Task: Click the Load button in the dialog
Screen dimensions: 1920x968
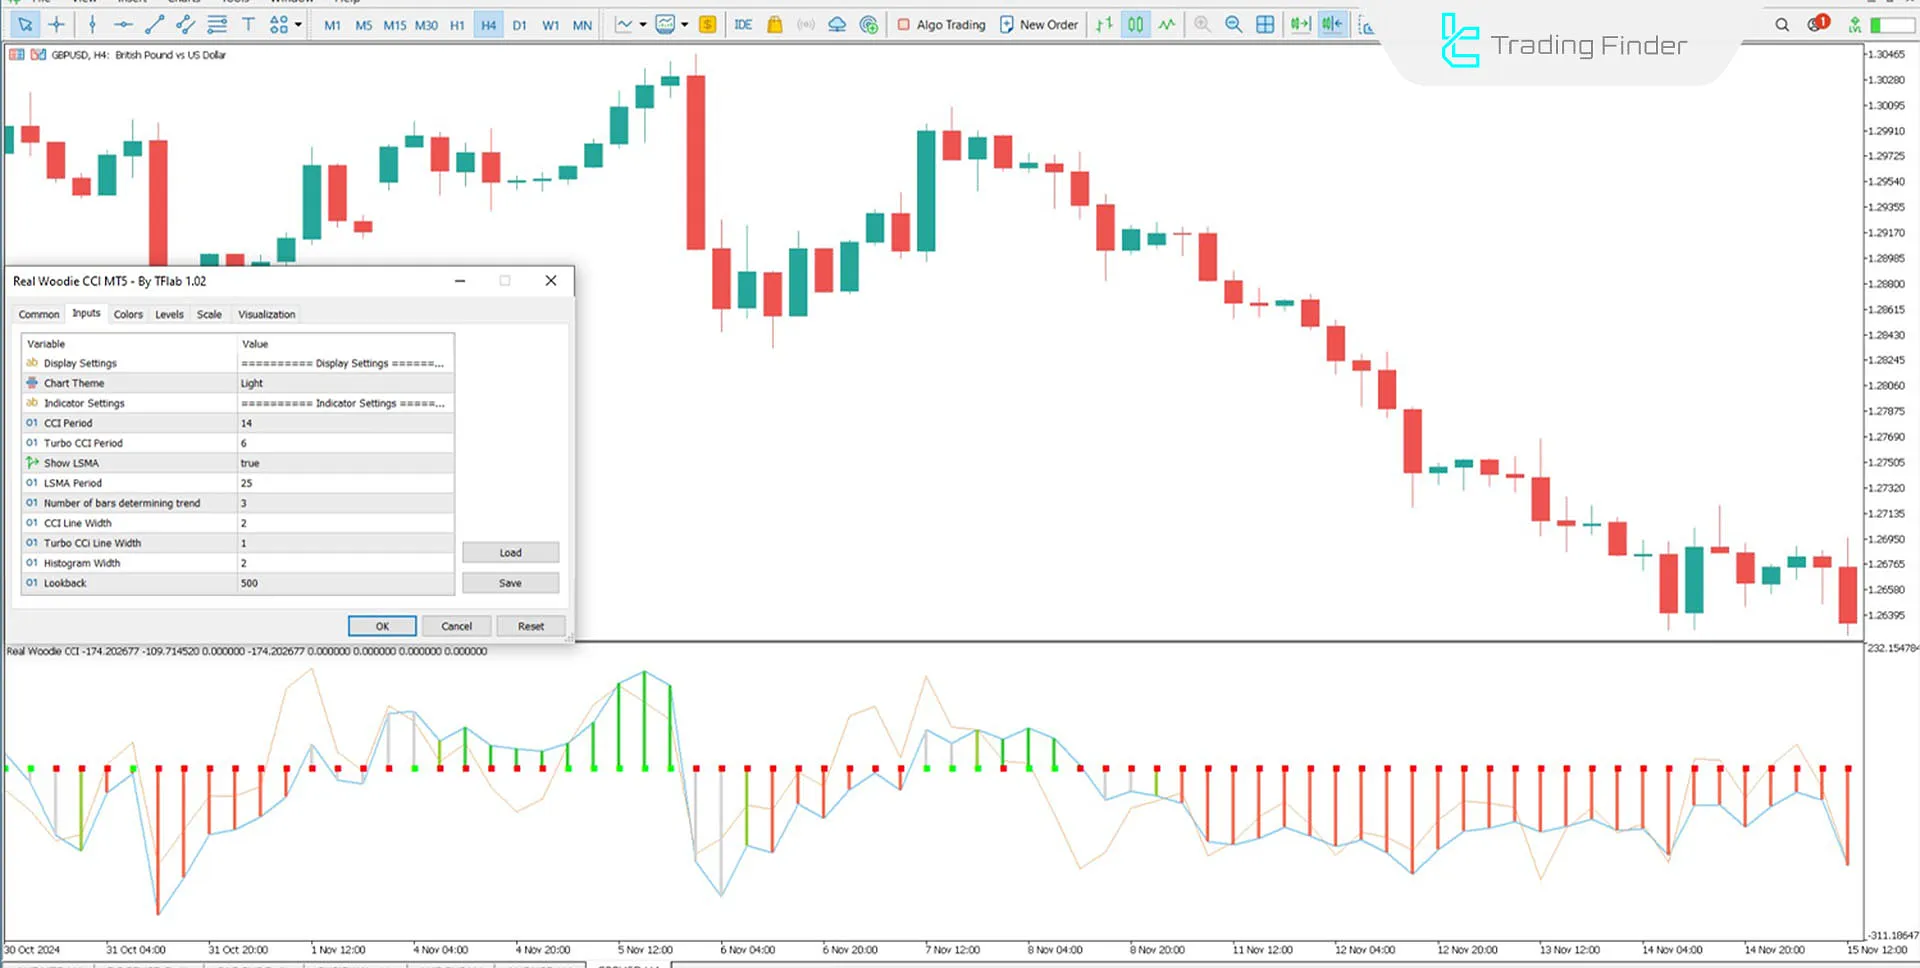Action: 510,552
